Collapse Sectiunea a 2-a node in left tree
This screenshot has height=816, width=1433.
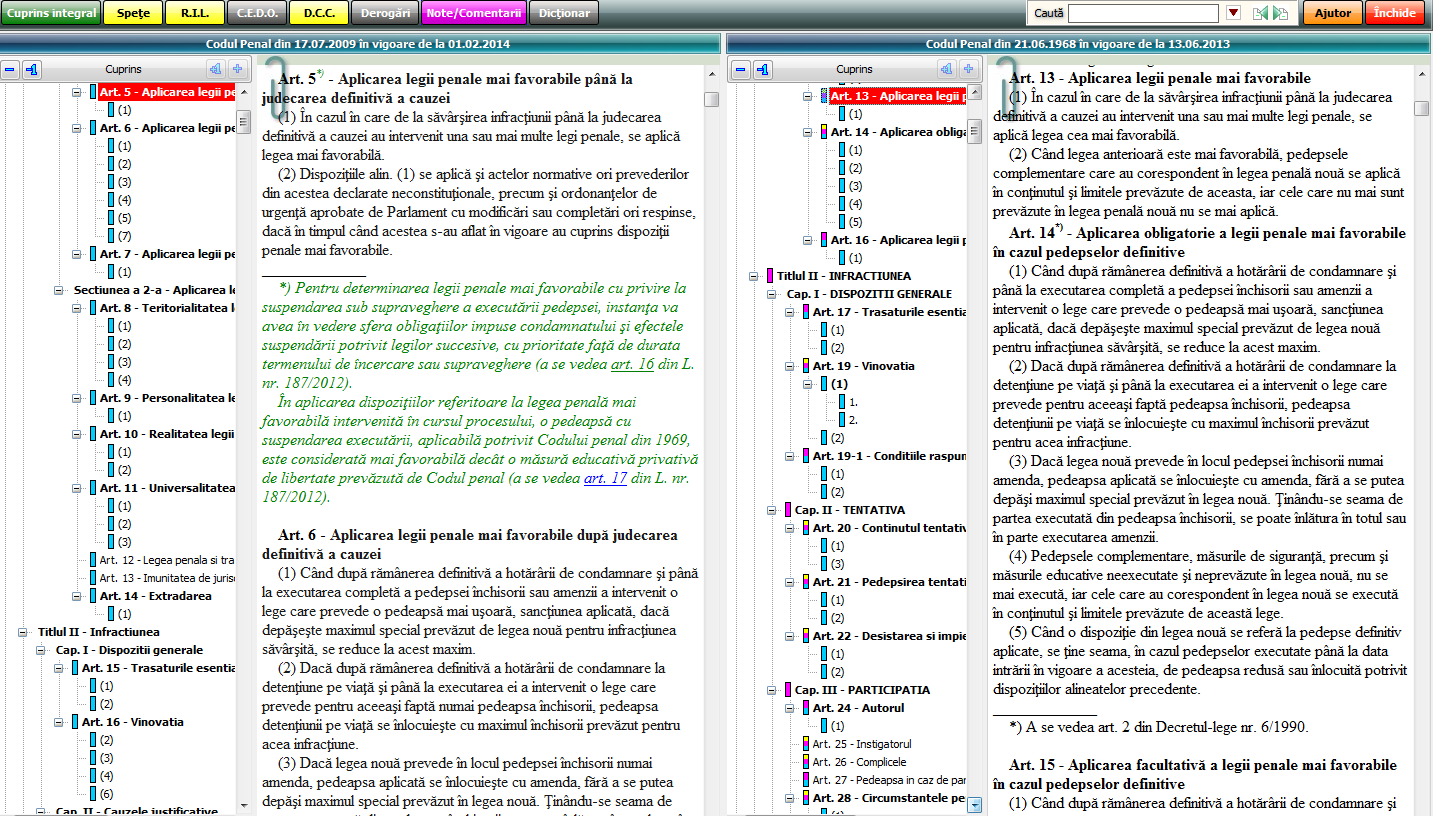tap(59, 290)
